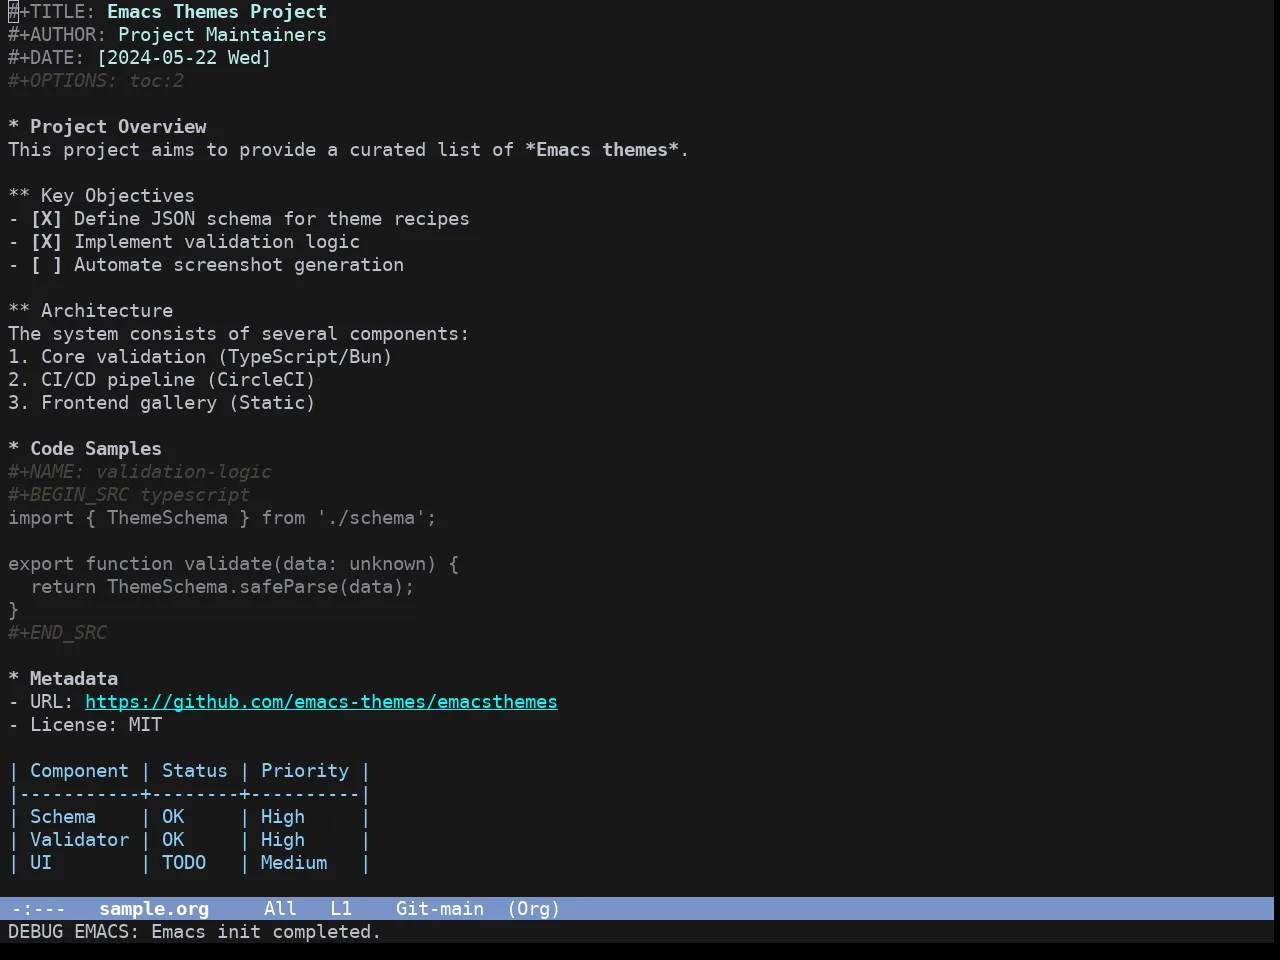Viewport: 1280px width, 960px height.
Task: Click the (Org) major mode indicator
Action: [533, 909]
